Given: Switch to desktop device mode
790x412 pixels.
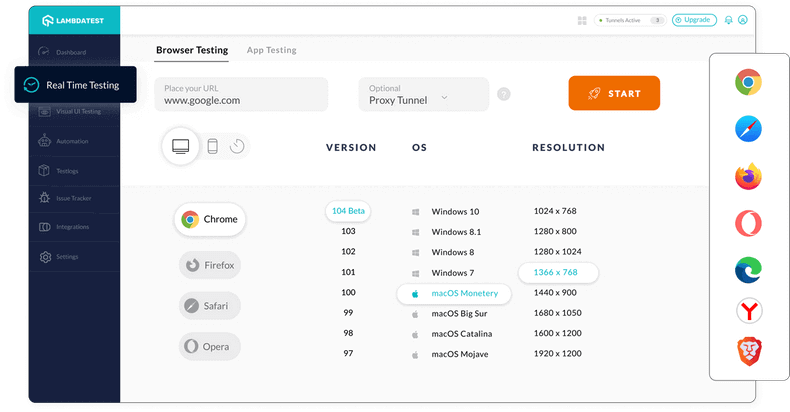Looking at the screenshot, I should click(x=181, y=146).
